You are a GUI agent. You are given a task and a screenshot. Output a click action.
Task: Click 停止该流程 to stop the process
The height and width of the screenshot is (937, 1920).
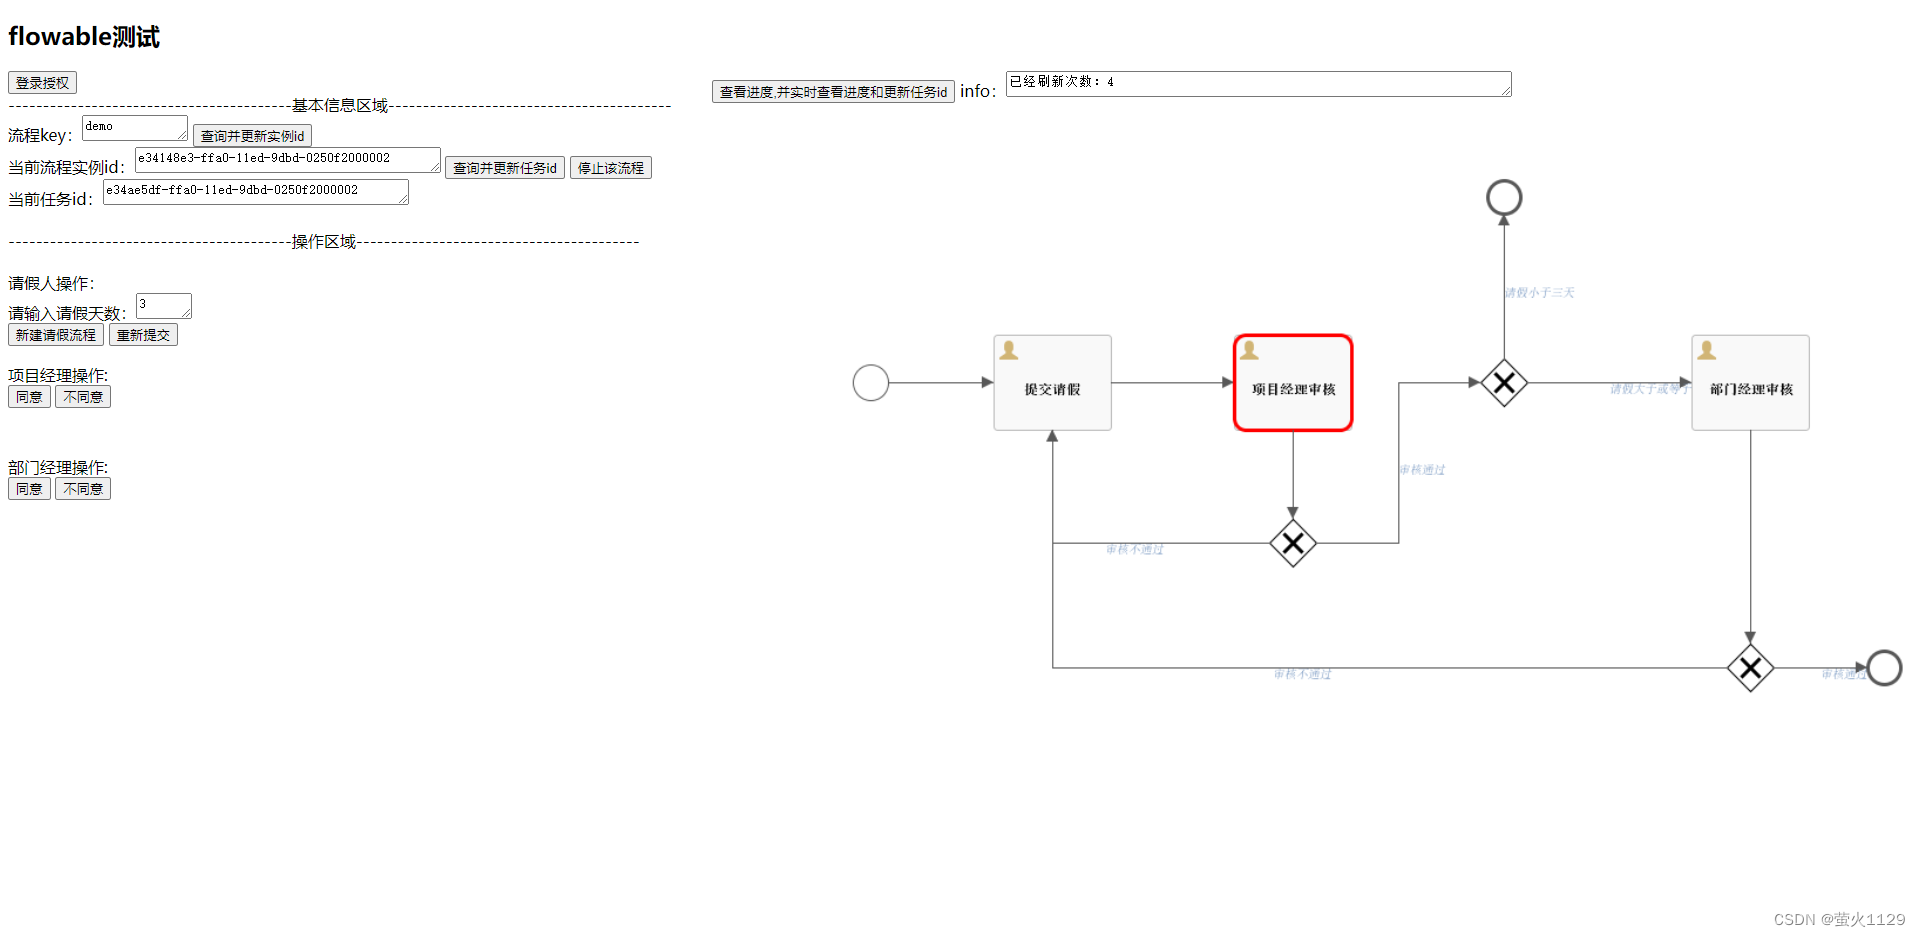click(x=610, y=167)
